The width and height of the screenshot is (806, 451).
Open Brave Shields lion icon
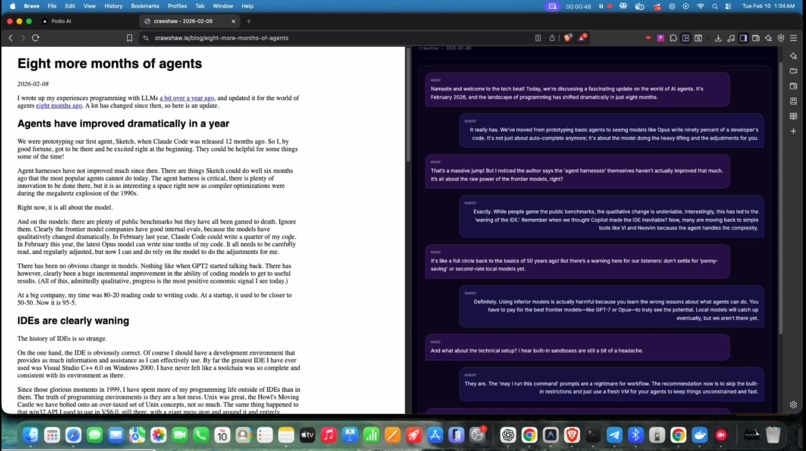click(x=567, y=38)
